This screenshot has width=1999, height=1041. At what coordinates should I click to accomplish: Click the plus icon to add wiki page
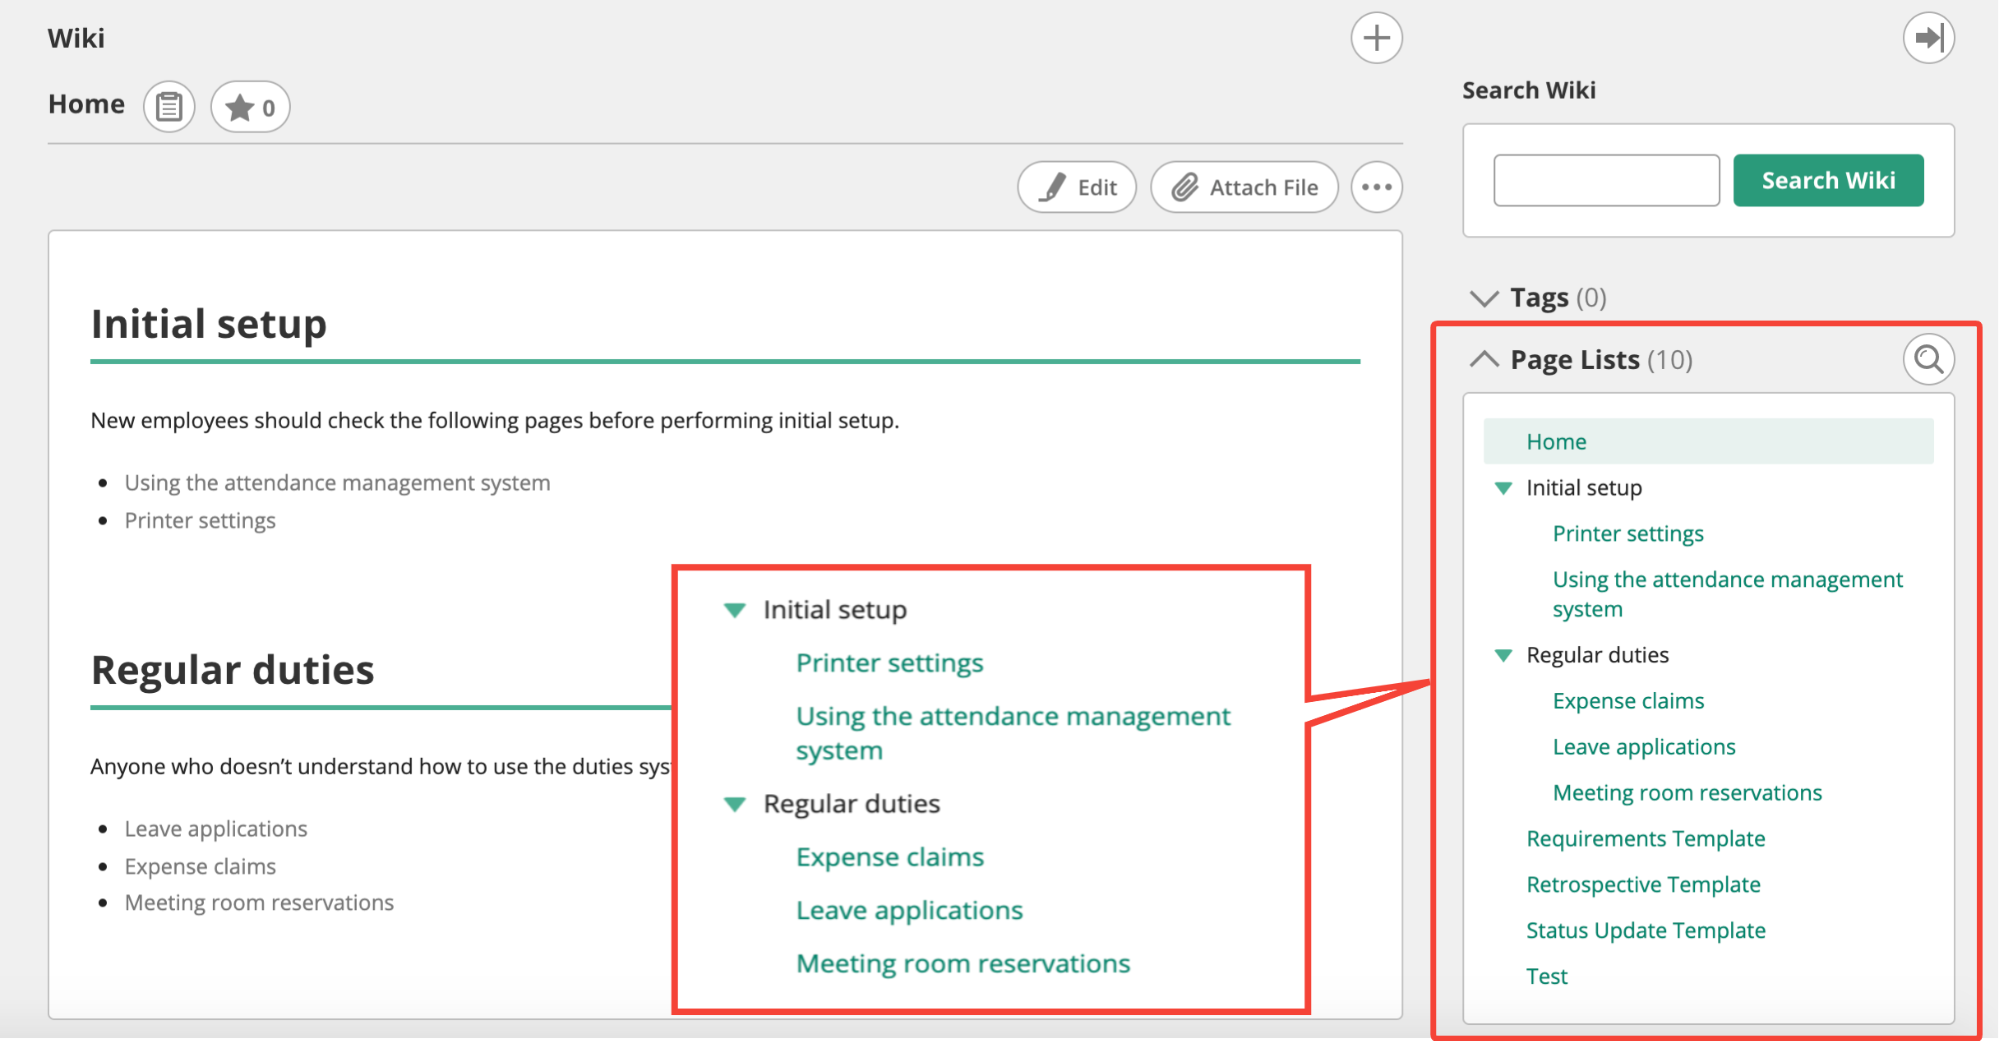[x=1376, y=38]
